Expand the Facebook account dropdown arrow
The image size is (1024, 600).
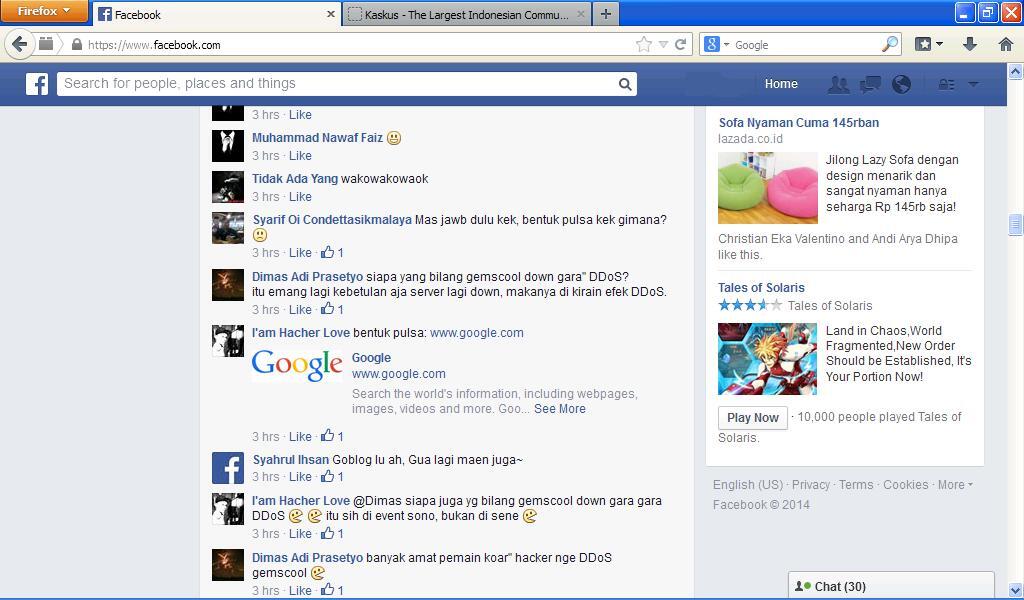pos(973,84)
